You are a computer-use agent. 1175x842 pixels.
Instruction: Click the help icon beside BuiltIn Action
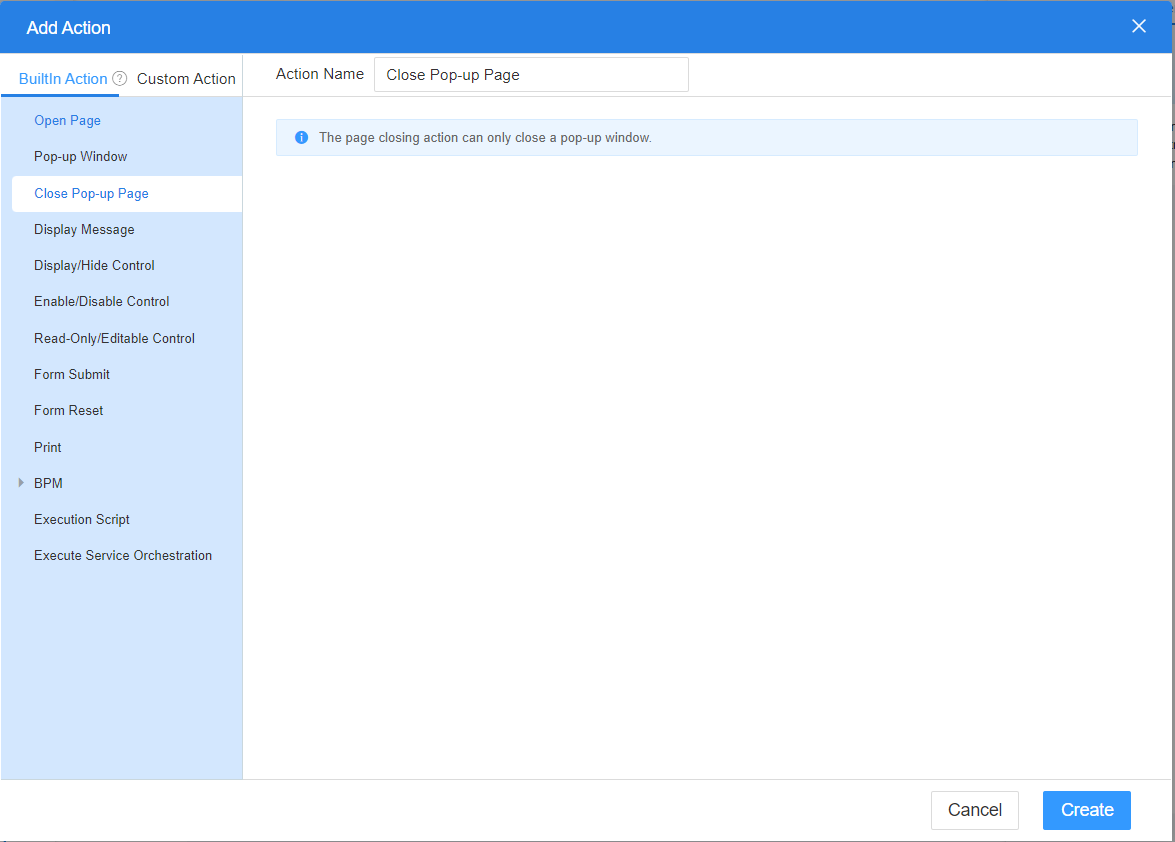[x=120, y=79]
